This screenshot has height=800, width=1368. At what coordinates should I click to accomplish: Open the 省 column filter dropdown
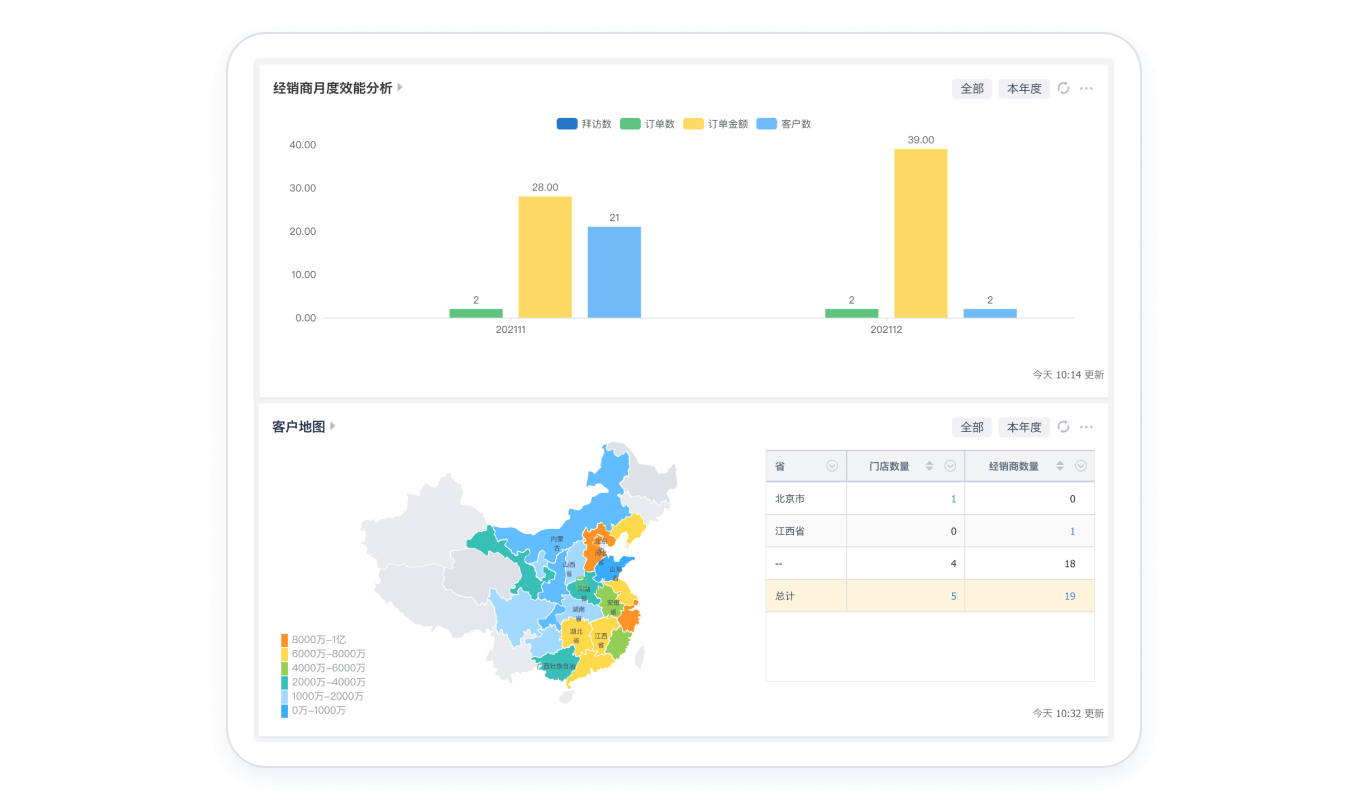(x=832, y=466)
